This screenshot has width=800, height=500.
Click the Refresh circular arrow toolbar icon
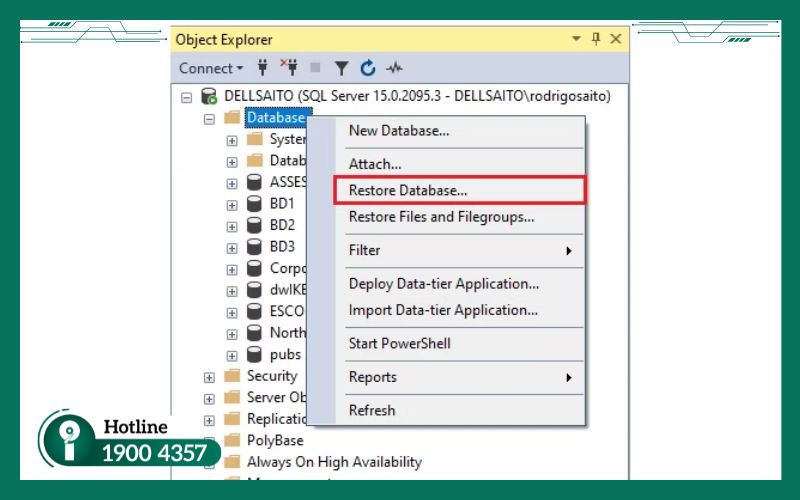point(368,68)
